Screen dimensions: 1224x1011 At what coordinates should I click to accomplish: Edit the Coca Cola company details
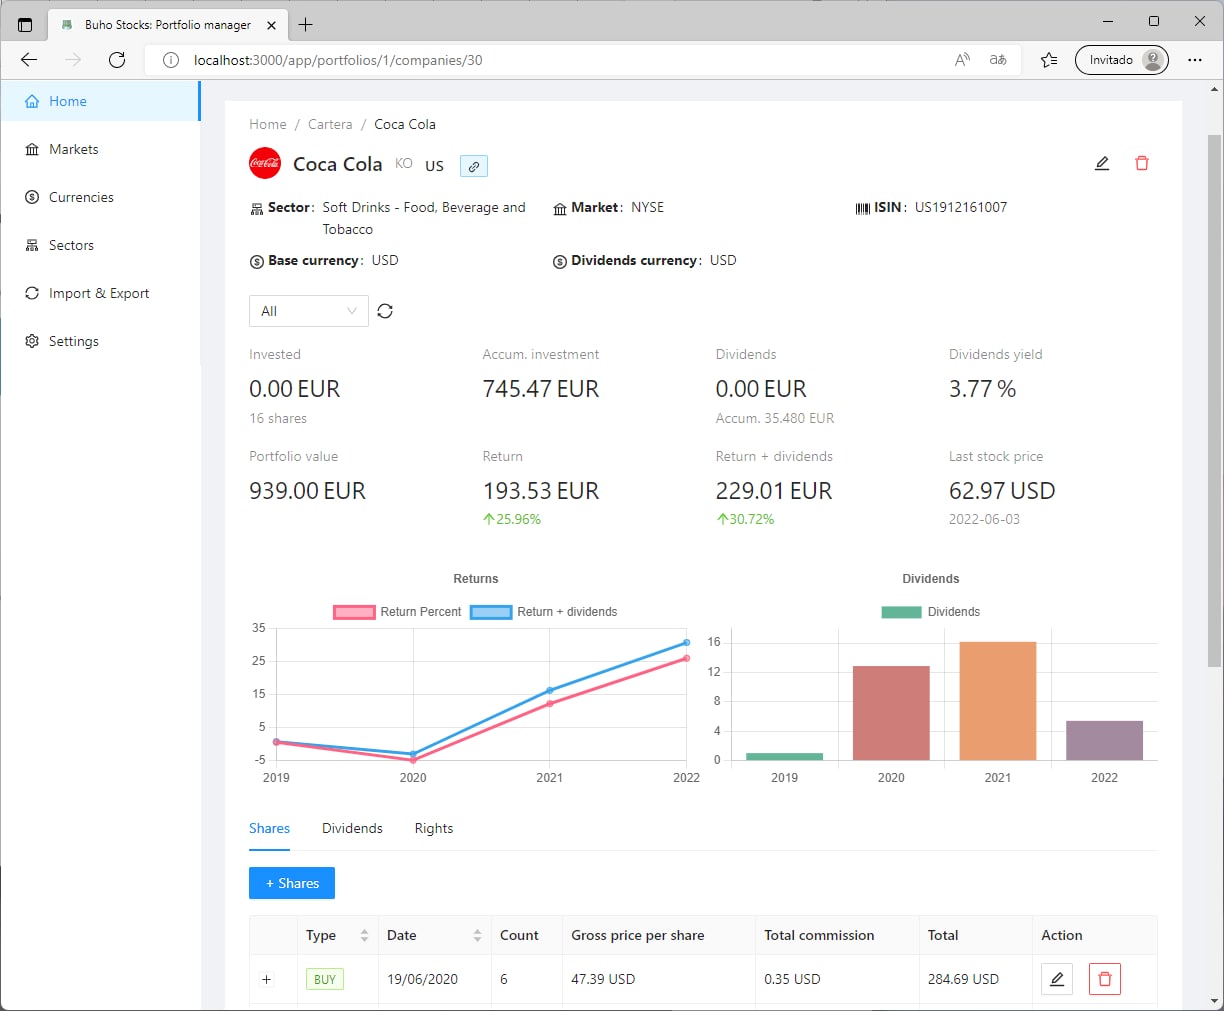point(1102,163)
